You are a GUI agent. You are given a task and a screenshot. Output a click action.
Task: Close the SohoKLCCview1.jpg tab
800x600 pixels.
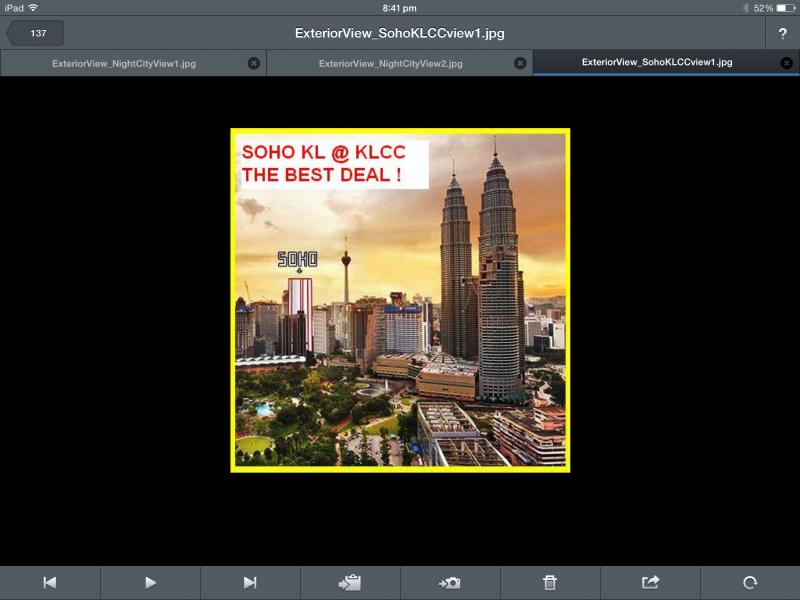[x=786, y=63]
